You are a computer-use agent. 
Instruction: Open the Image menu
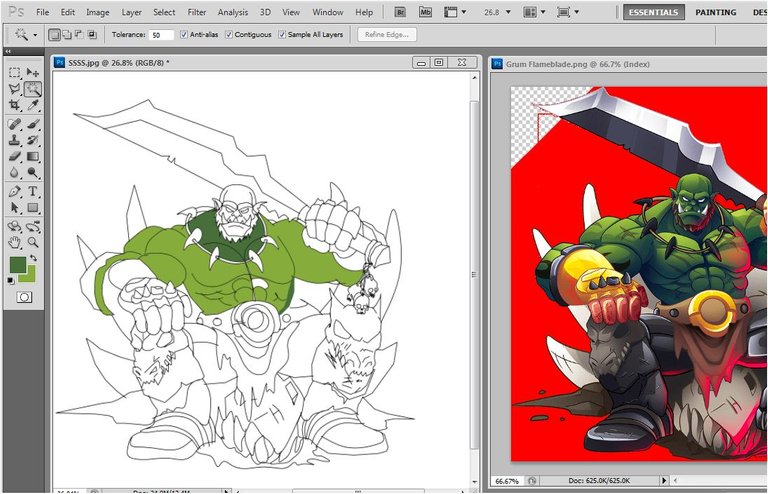97,12
